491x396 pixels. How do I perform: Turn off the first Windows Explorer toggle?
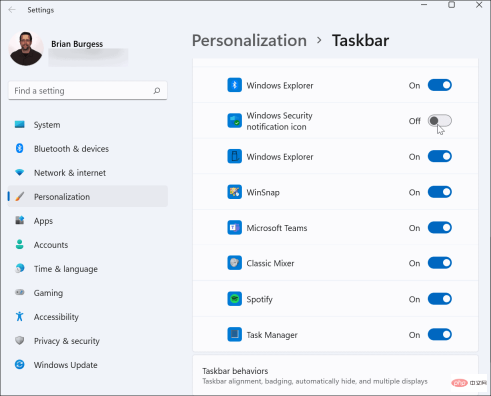click(440, 85)
